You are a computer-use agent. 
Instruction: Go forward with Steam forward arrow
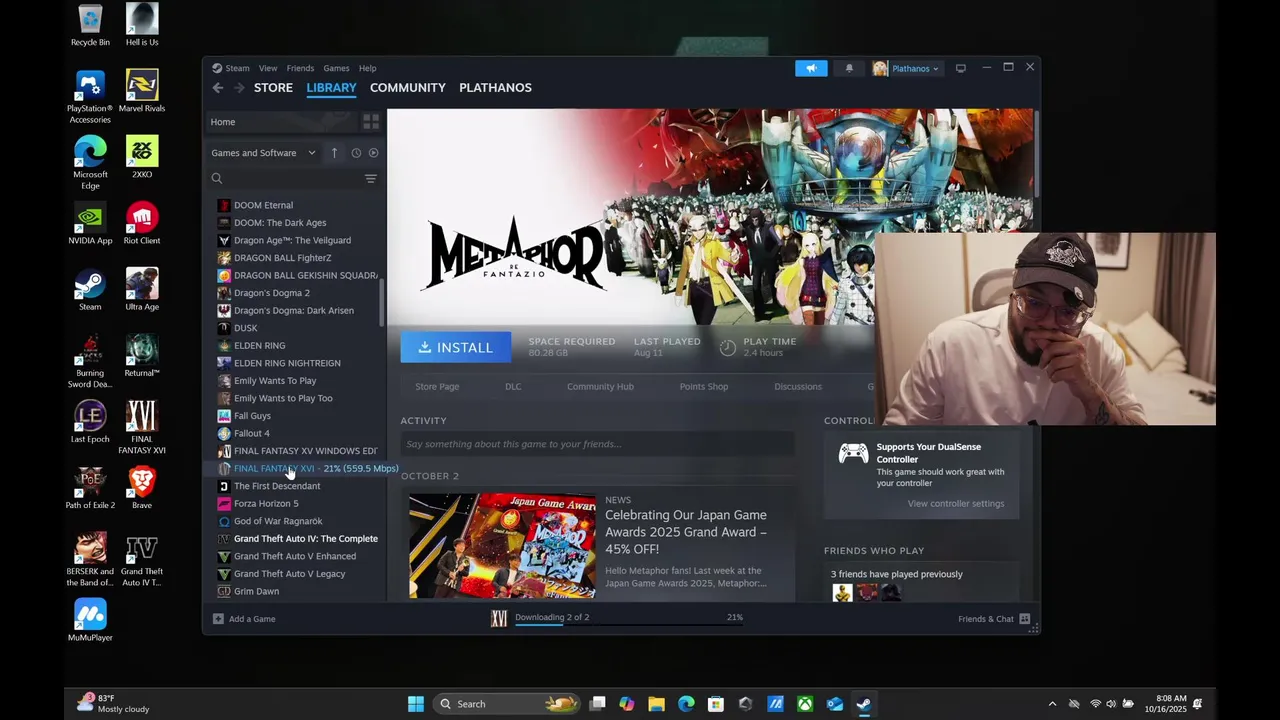coord(239,88)
